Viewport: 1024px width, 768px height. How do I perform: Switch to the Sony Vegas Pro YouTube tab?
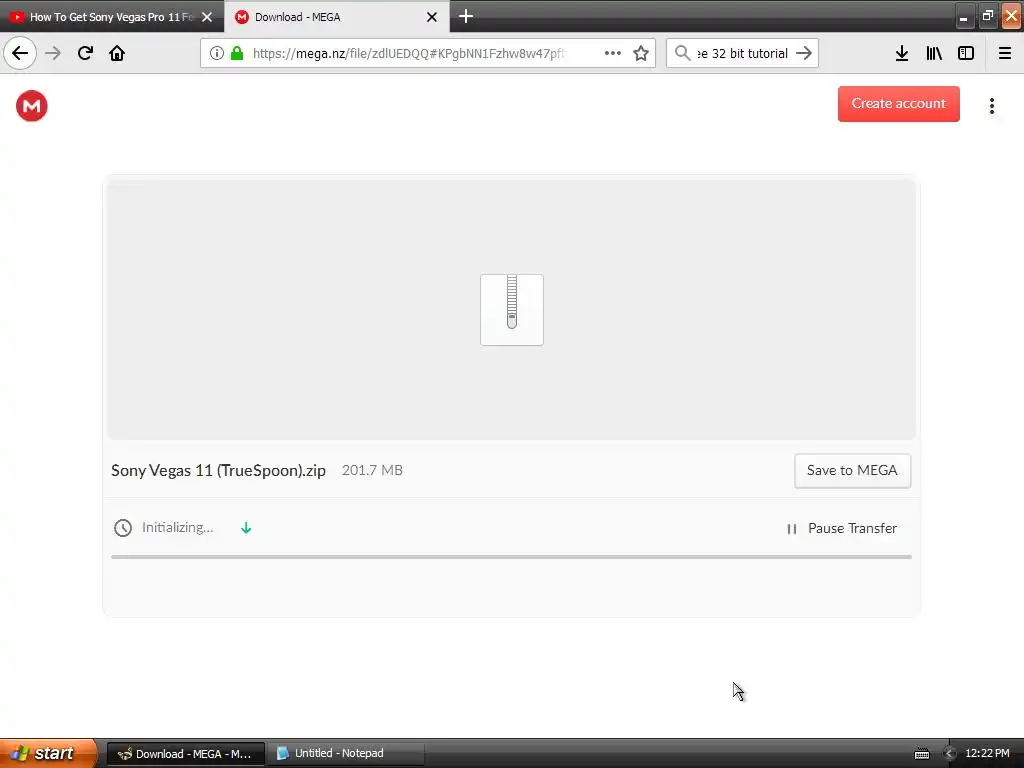click(x=112, y=17)
